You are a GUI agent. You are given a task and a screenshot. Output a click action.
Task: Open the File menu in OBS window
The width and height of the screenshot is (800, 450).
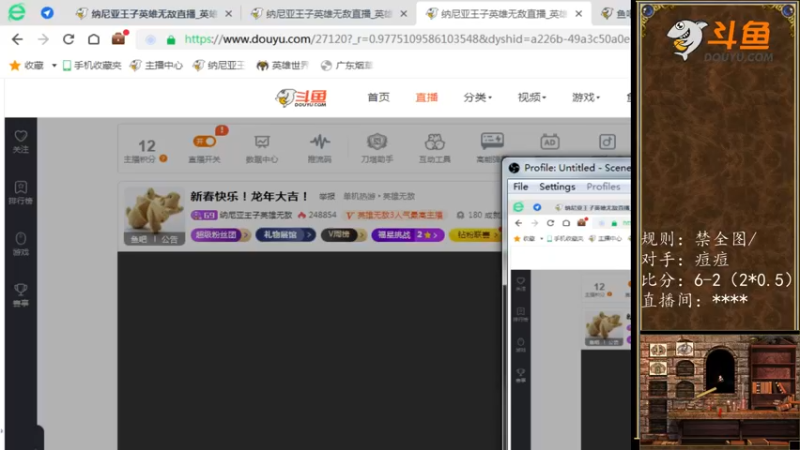[x=520, y=187]
